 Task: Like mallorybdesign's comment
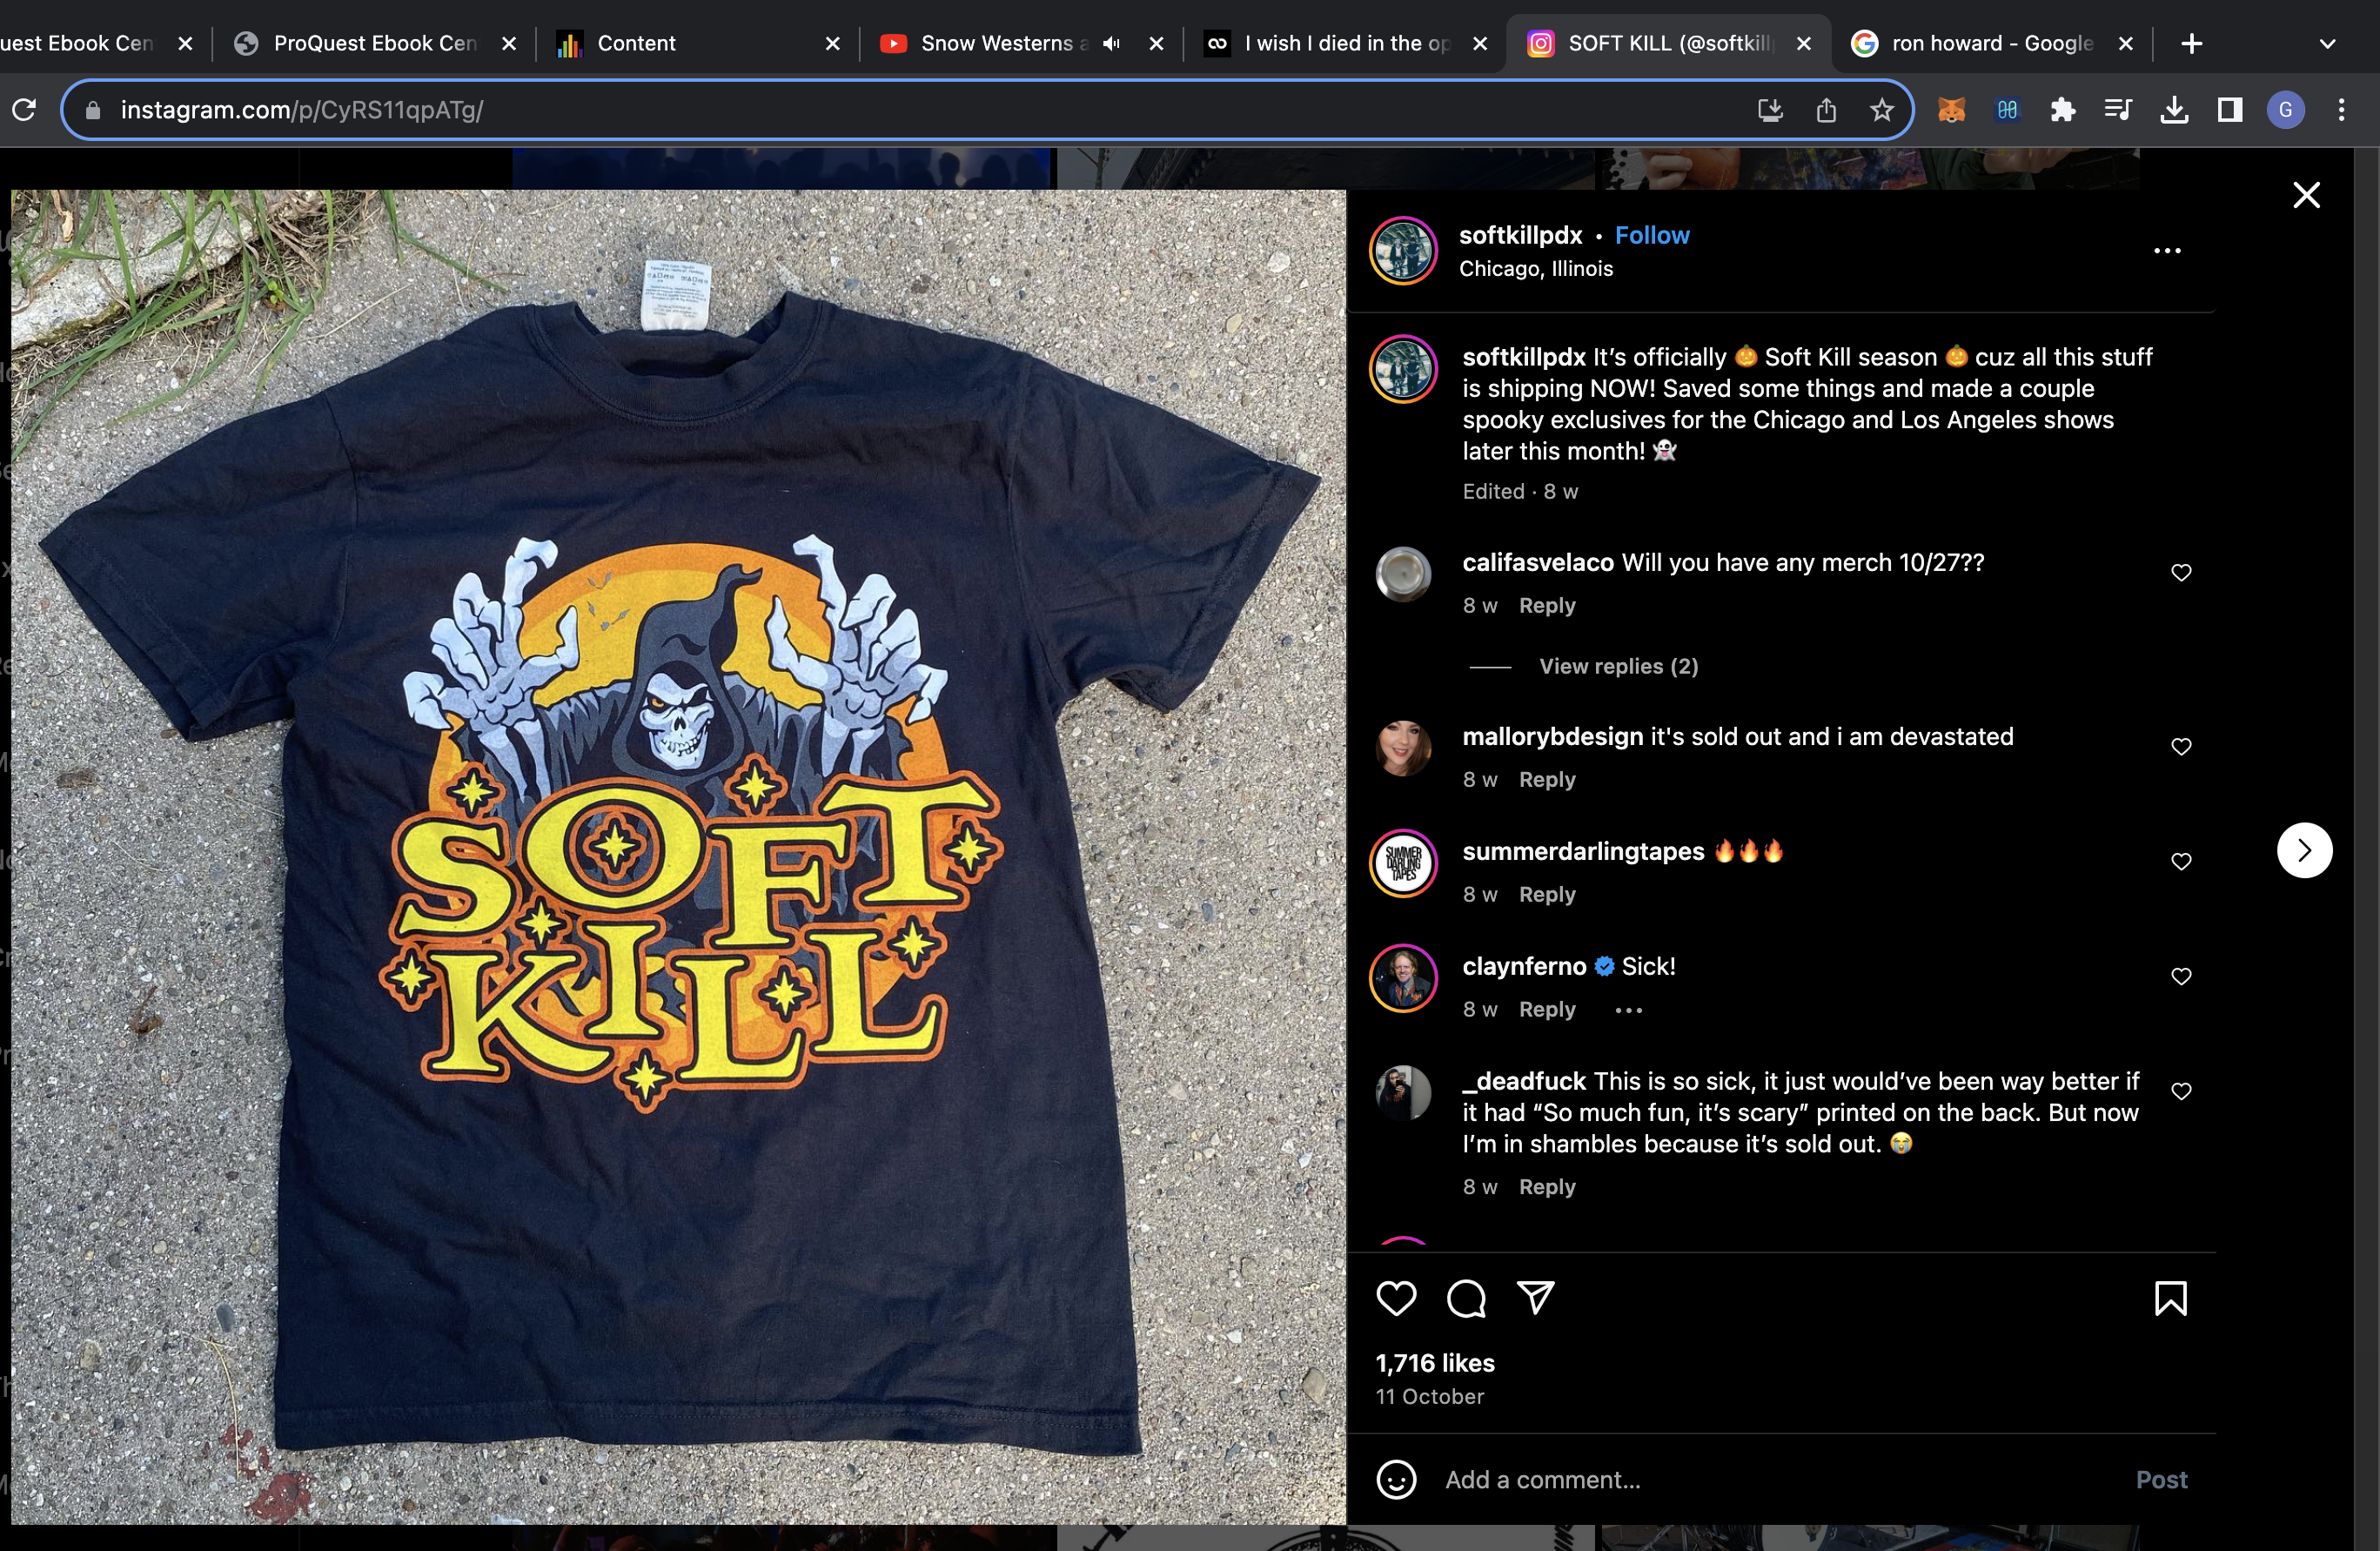click(2181, 746)
